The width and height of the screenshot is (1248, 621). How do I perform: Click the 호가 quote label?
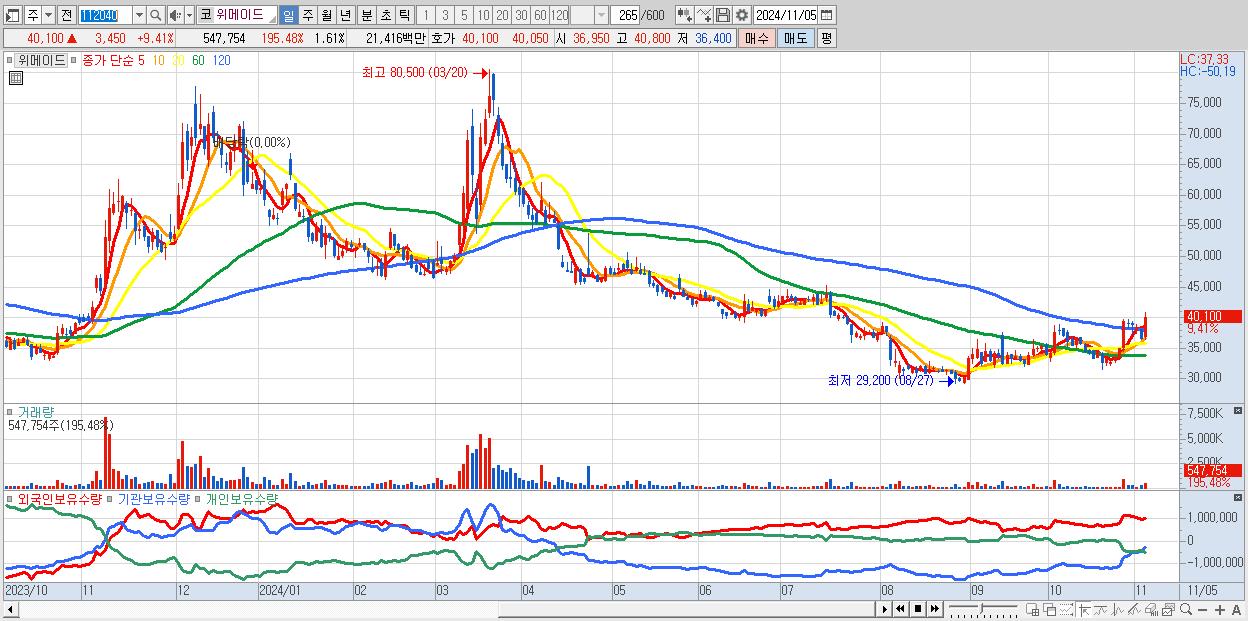pyautogui.click(x=443, y=38)
